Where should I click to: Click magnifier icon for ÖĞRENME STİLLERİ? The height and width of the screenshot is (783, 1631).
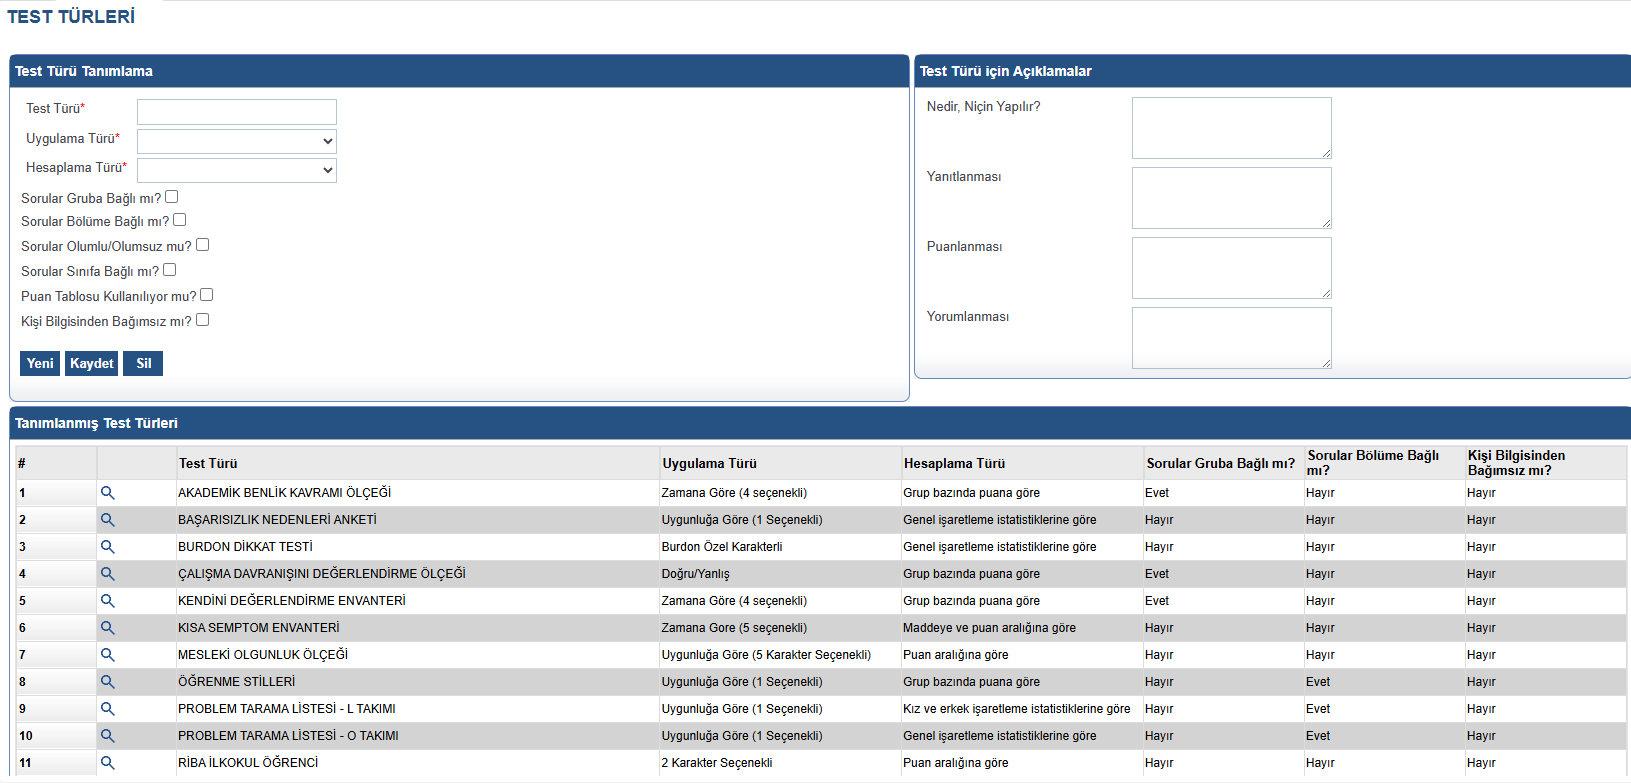pos(107,682)
